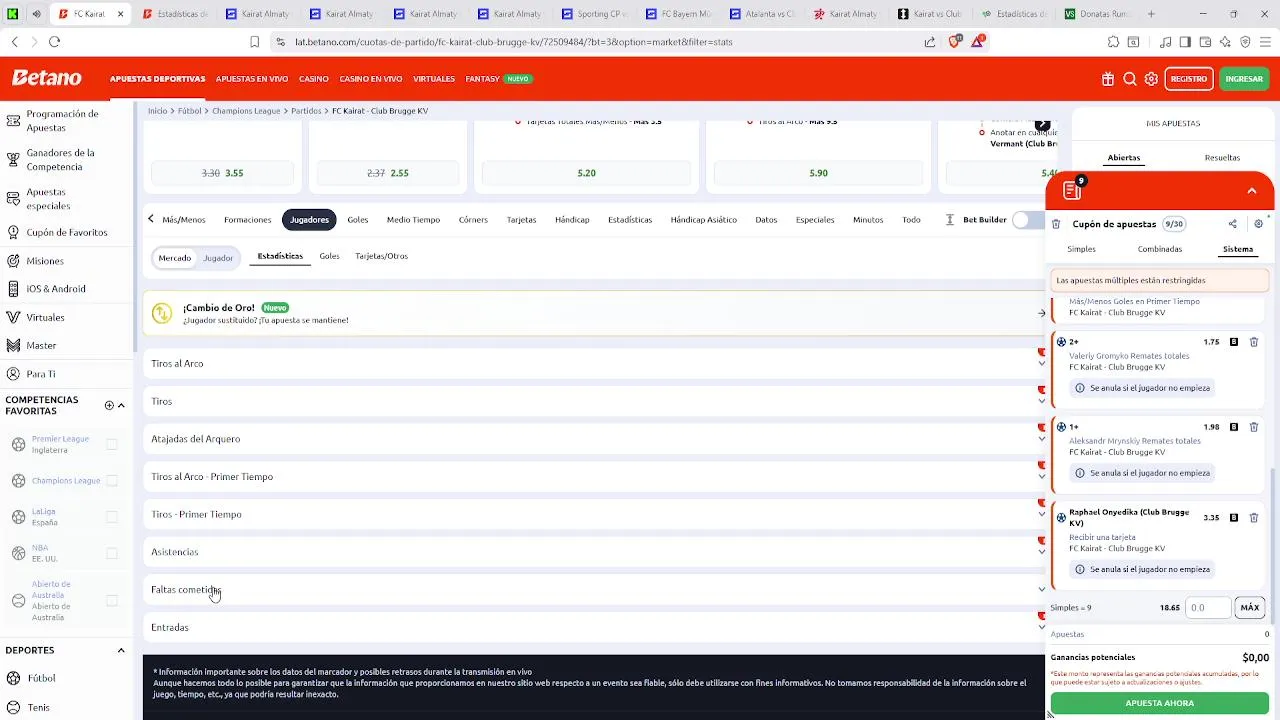Viewport: 1280px width, 720px height.
Task: Open the Brave wallet icon
Action: (1205, 42)
